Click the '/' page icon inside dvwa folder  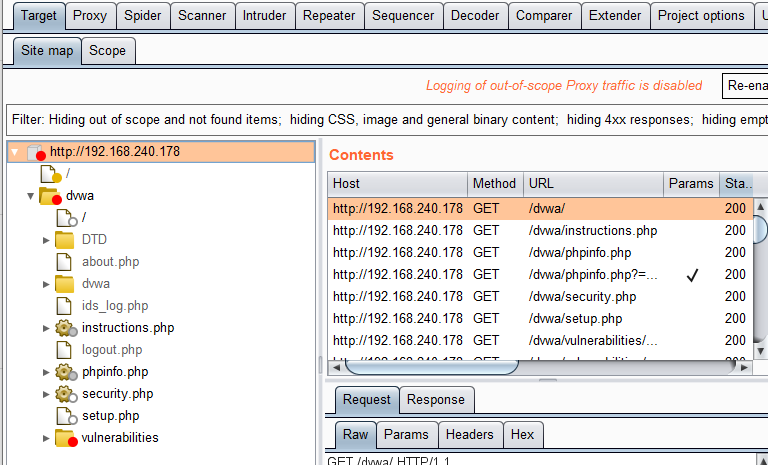click(67, 218)
